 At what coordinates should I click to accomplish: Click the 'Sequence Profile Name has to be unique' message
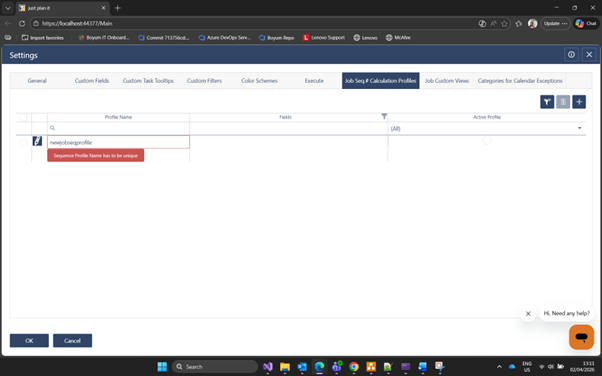point(96,156)
